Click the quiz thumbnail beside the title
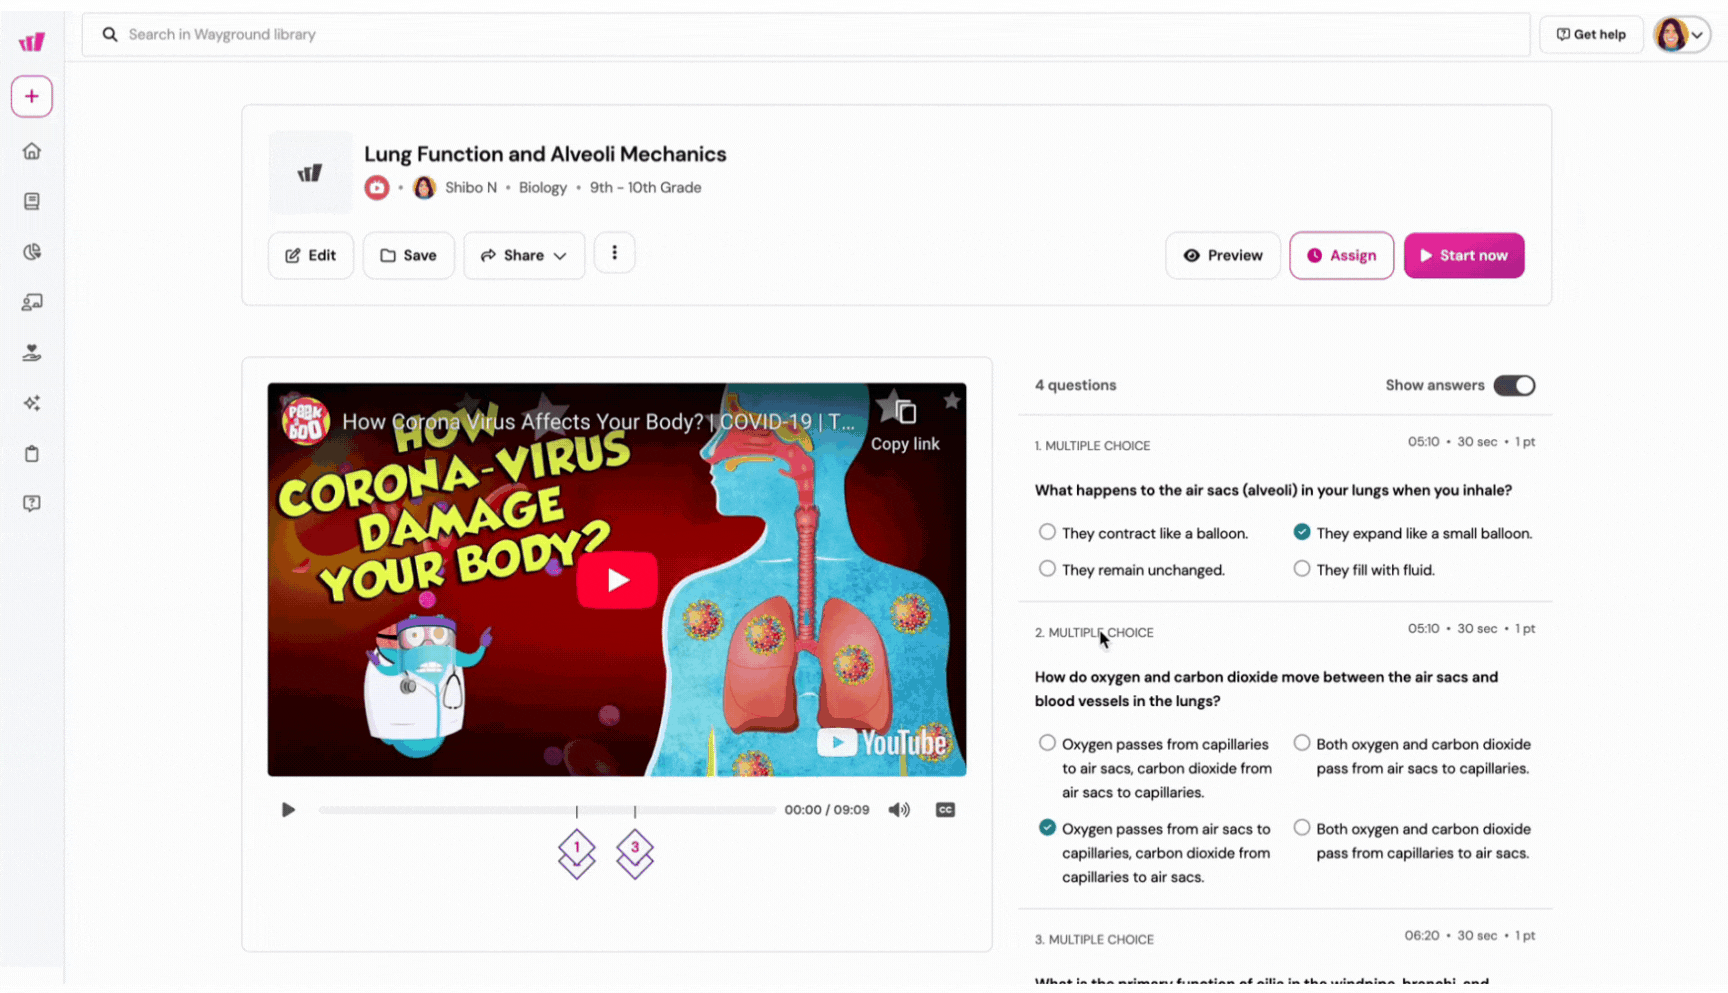This screenshot has height=993, width=1728. [310, 172]
